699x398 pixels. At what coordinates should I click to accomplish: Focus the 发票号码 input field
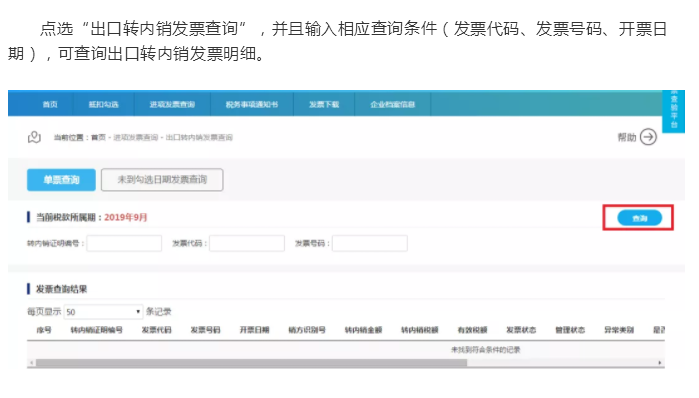(x=370, y=243)
